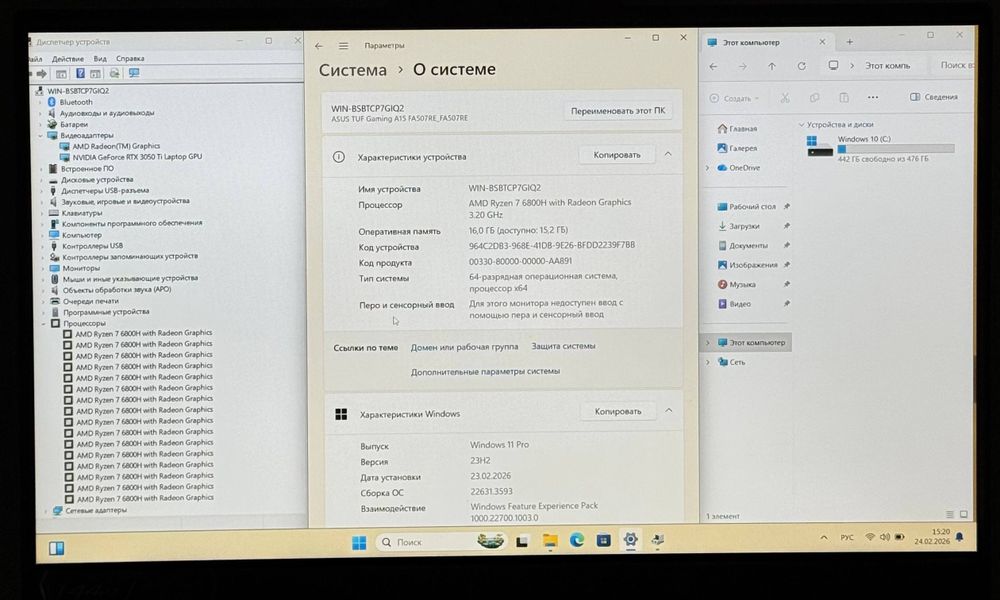
Task: Copy Windows specifications with Копировать button
Action: (x=618, y=412)
